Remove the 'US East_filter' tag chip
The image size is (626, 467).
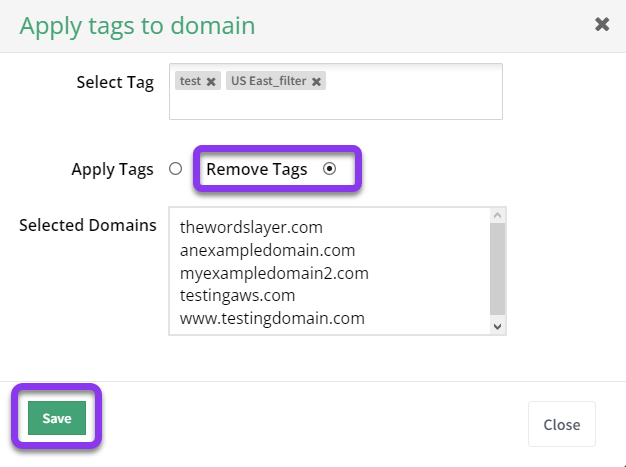point(316,82)
